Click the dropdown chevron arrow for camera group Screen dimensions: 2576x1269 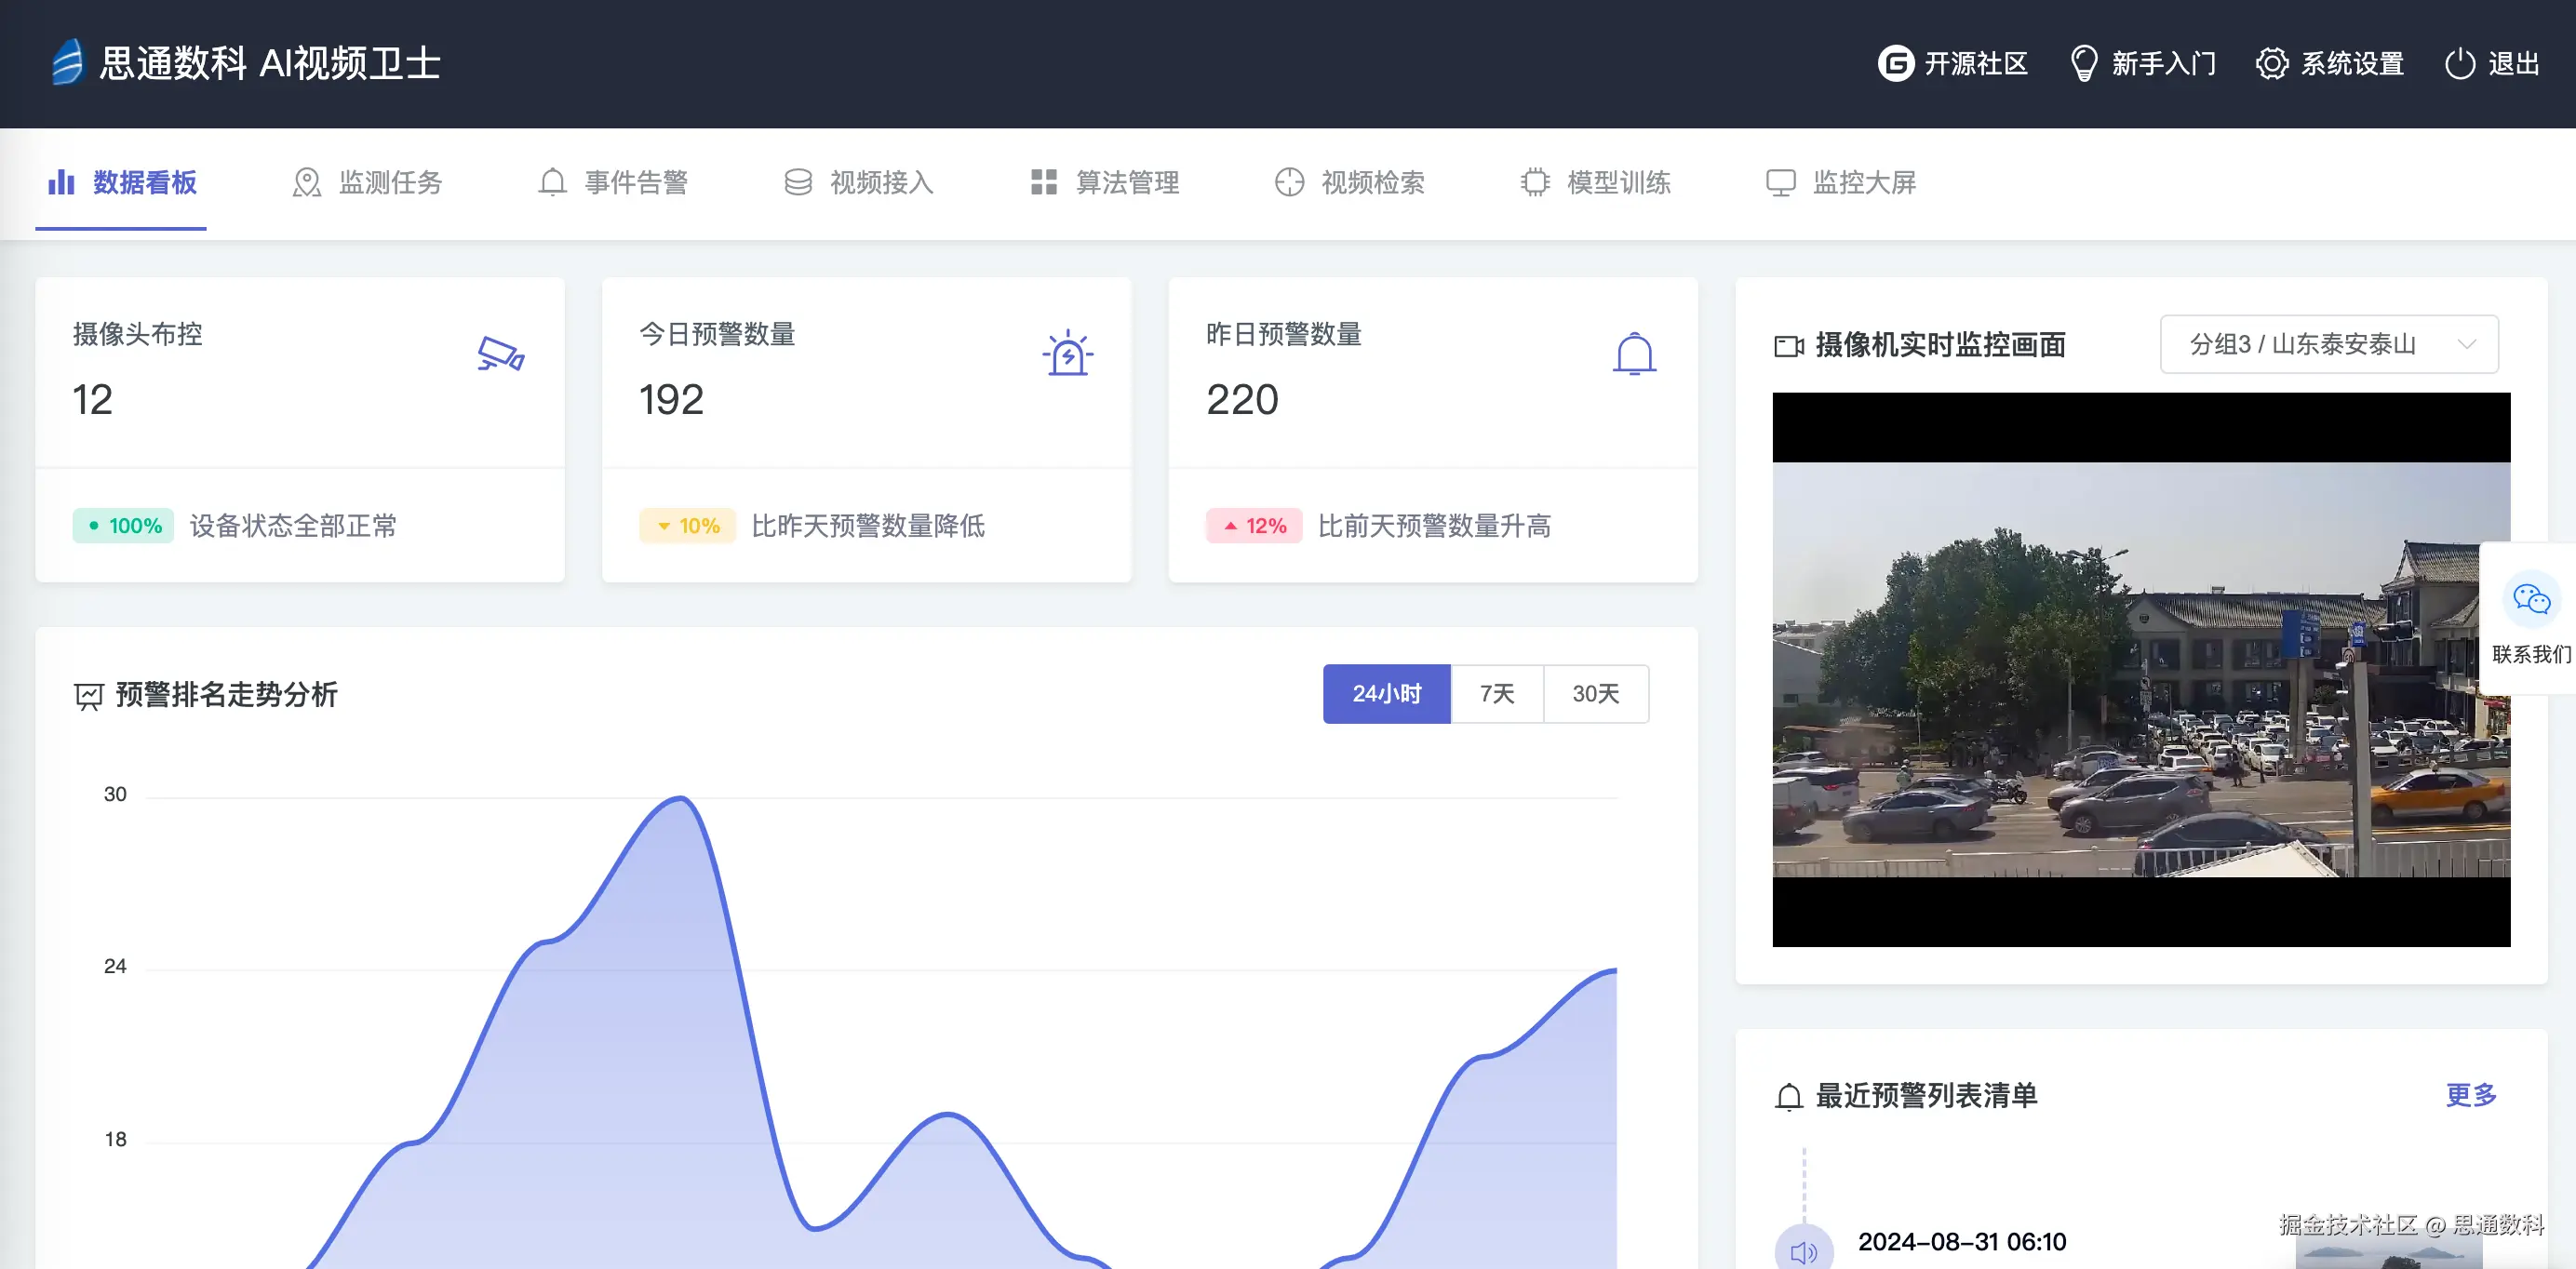coord(2467,344)
